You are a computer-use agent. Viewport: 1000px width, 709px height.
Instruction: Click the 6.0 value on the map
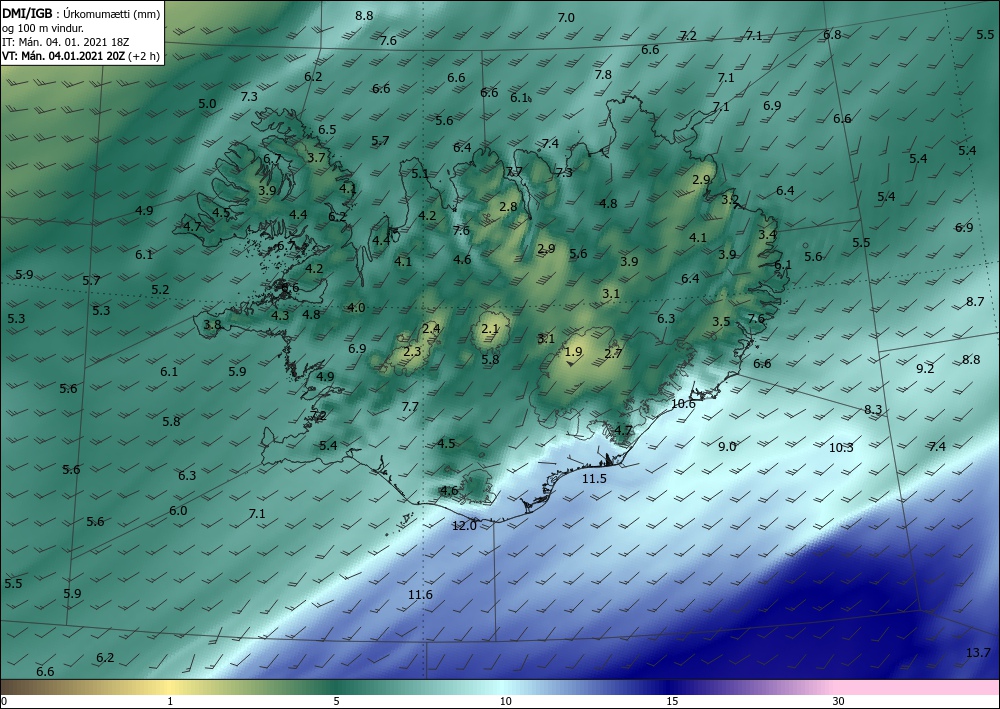pyautogui.click(x=178, y=511)
